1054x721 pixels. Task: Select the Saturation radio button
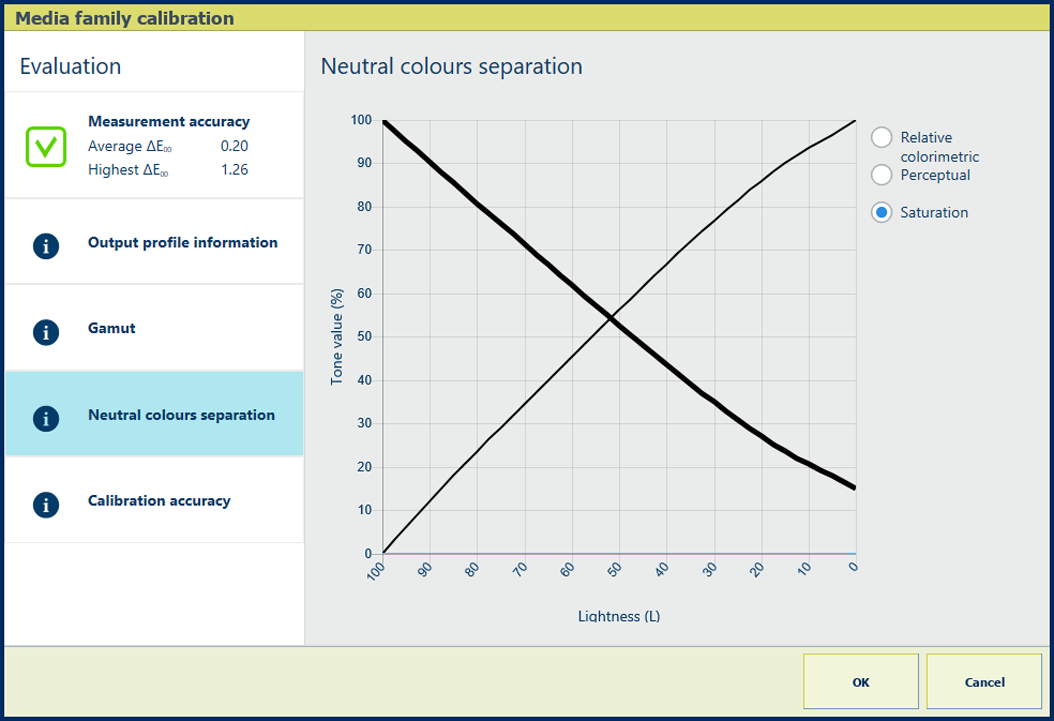tap(881, 212)
